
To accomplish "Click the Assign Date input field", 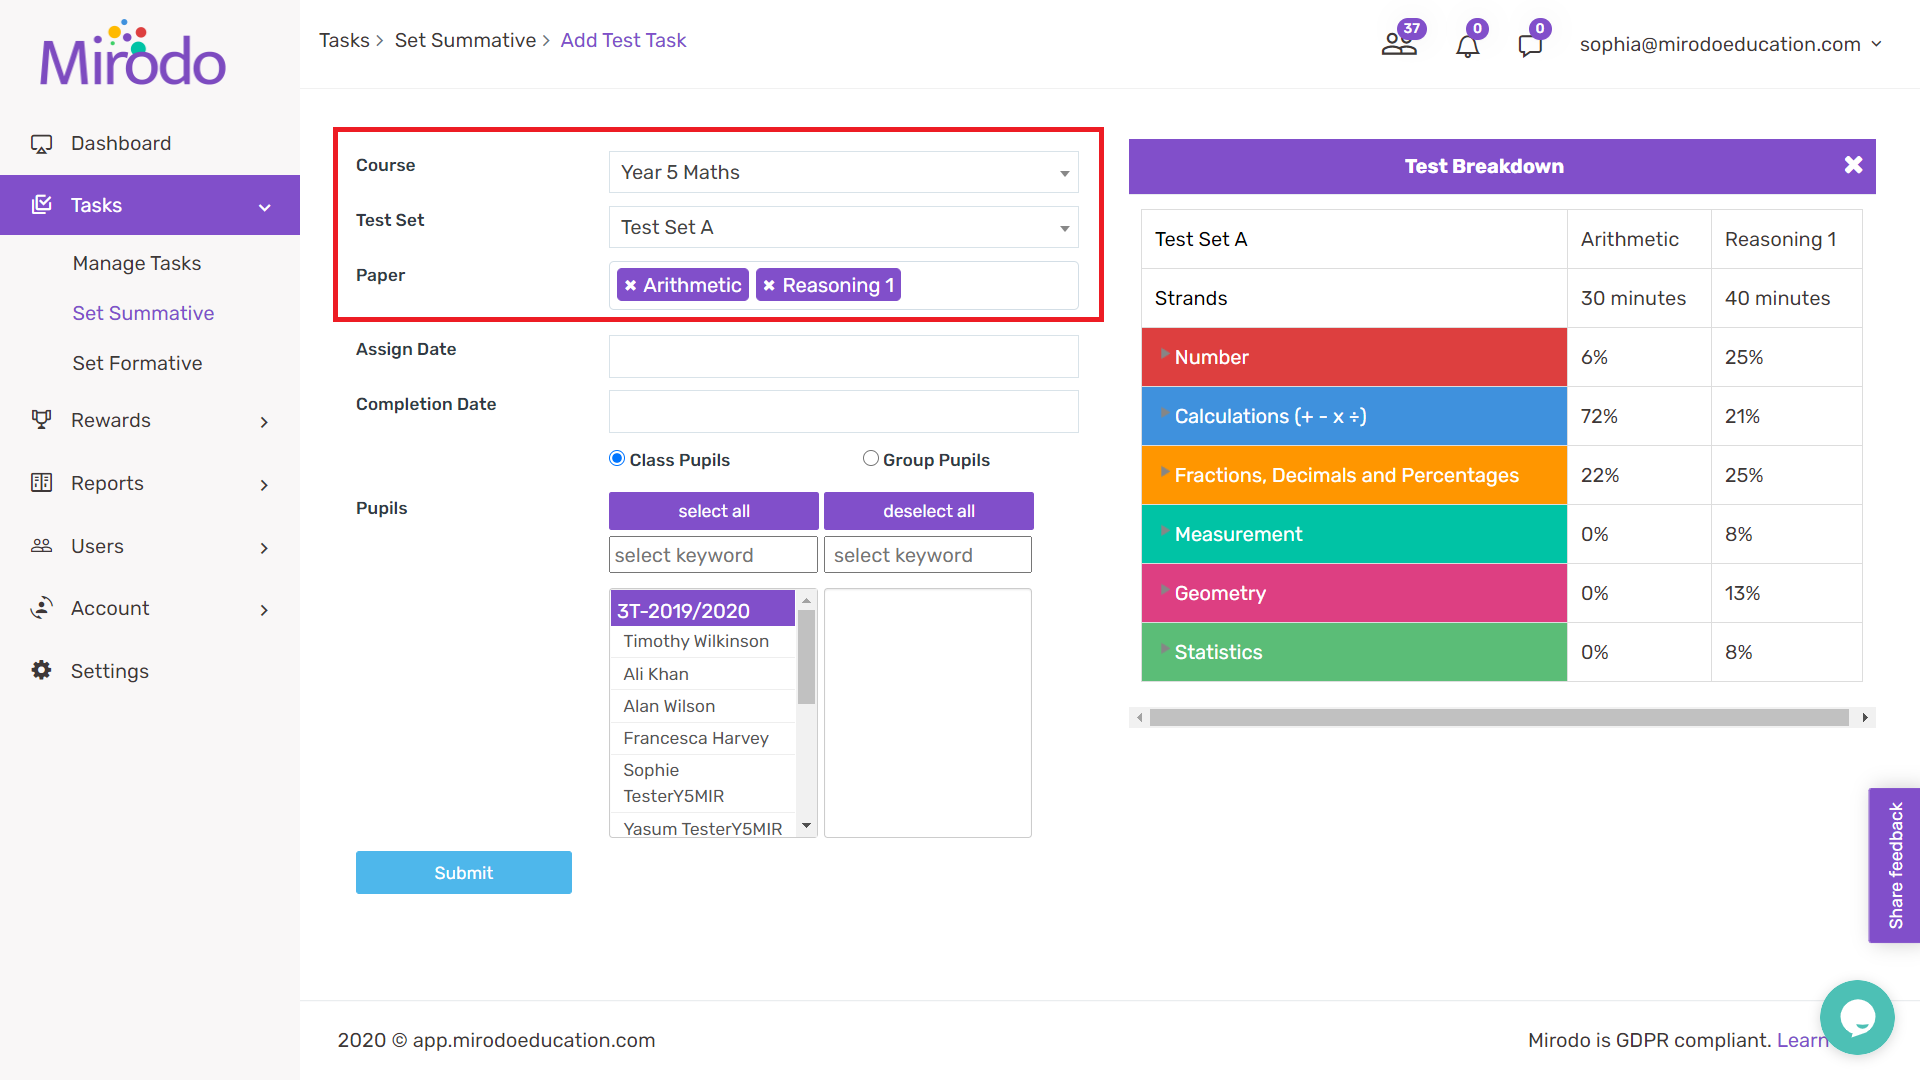I will (x=843, y=356).
